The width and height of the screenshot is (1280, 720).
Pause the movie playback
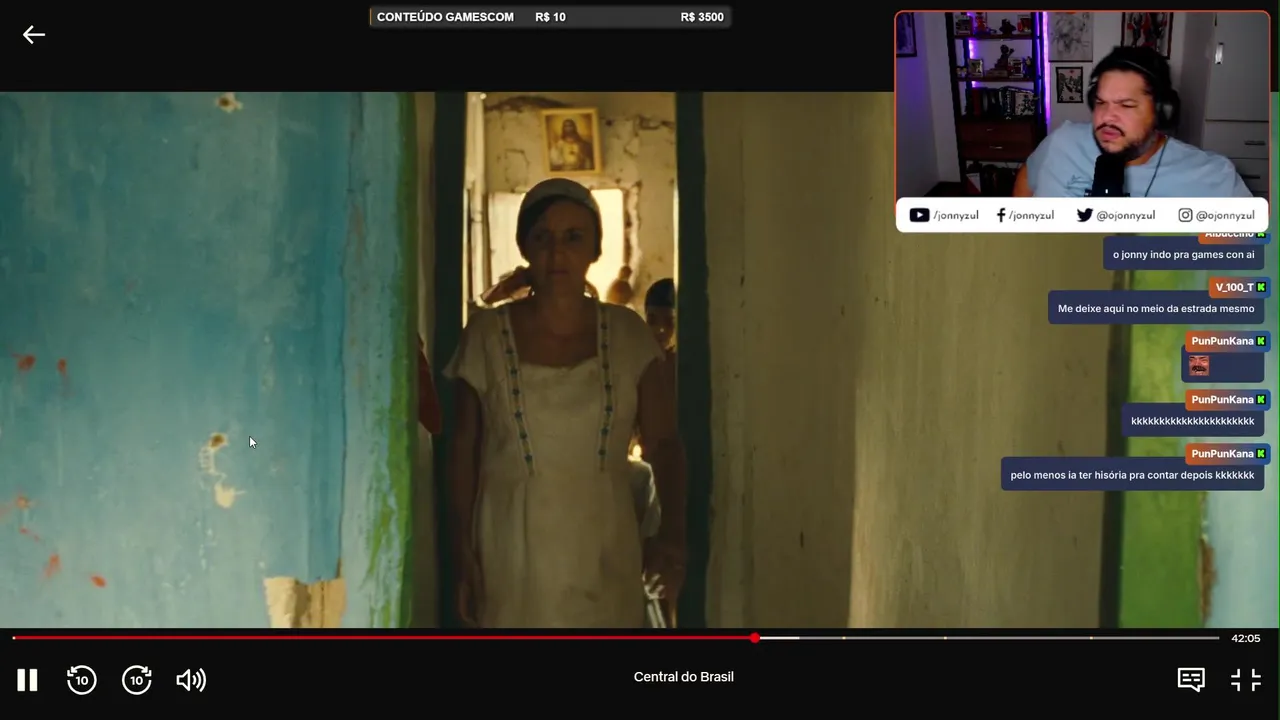[27, 680]
